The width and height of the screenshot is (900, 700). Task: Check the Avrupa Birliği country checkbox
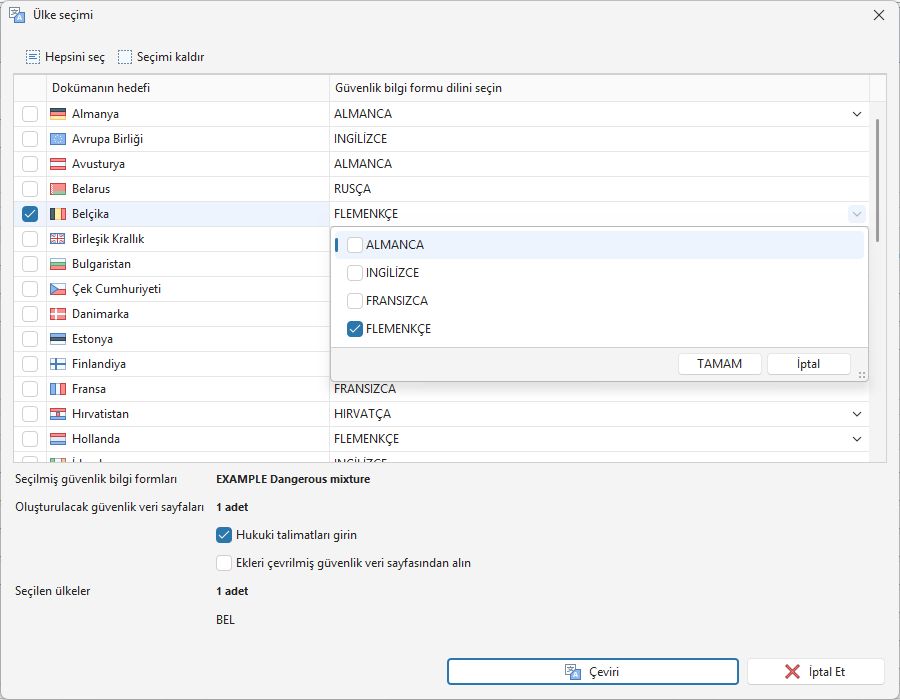(x=30, y=139)
